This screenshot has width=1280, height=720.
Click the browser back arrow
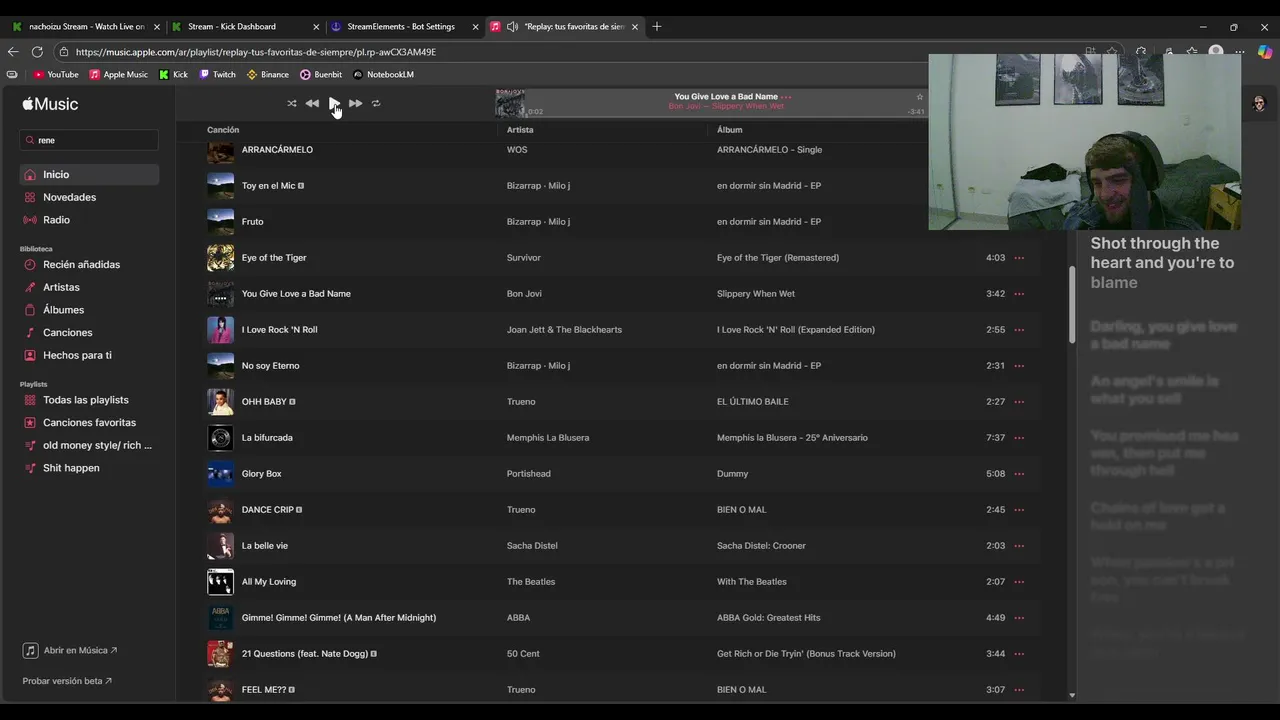coord(13,52)
